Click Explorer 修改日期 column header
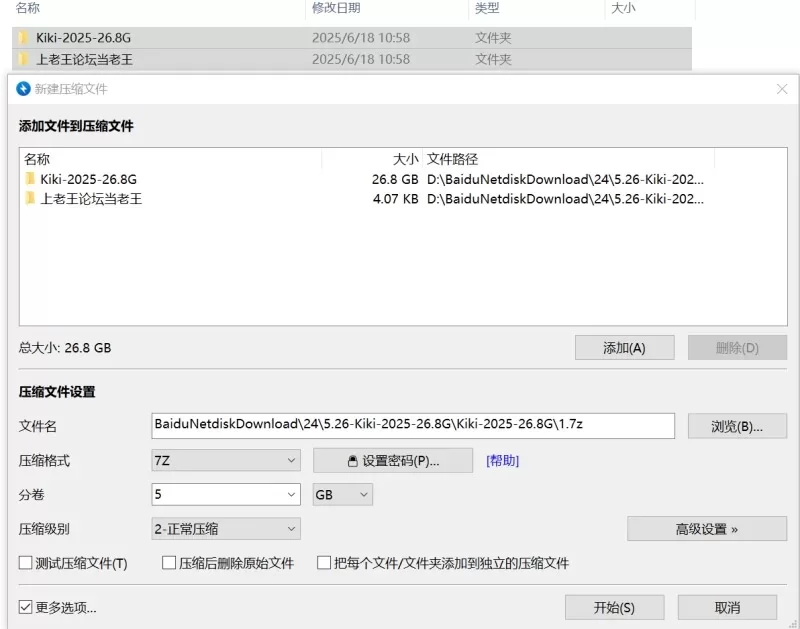 coord(336,8)
